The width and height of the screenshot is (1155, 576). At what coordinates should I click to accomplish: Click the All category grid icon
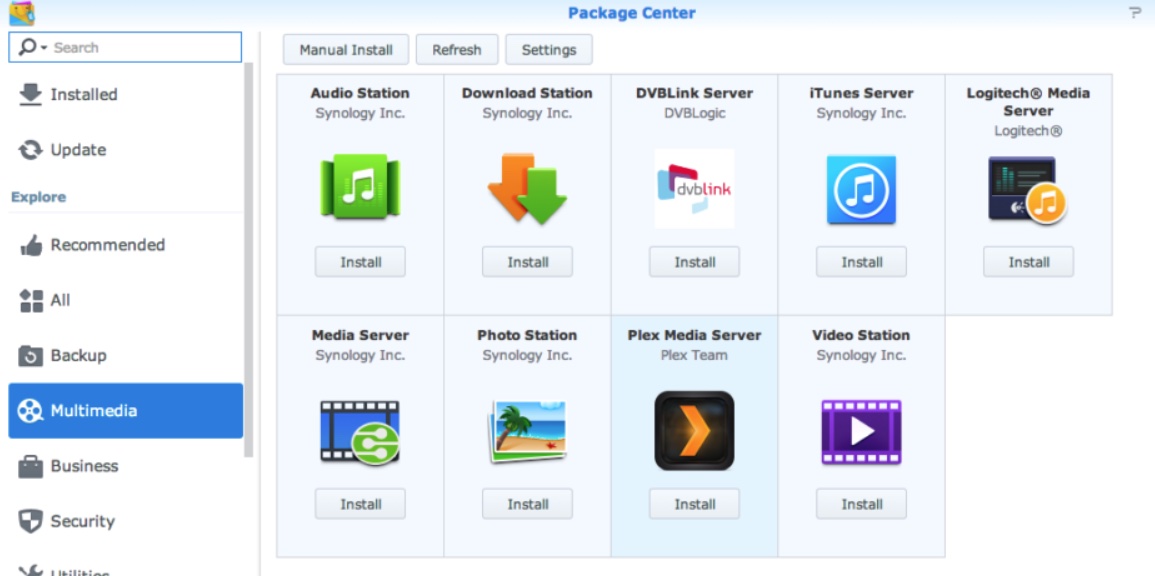tap(31, 301)
